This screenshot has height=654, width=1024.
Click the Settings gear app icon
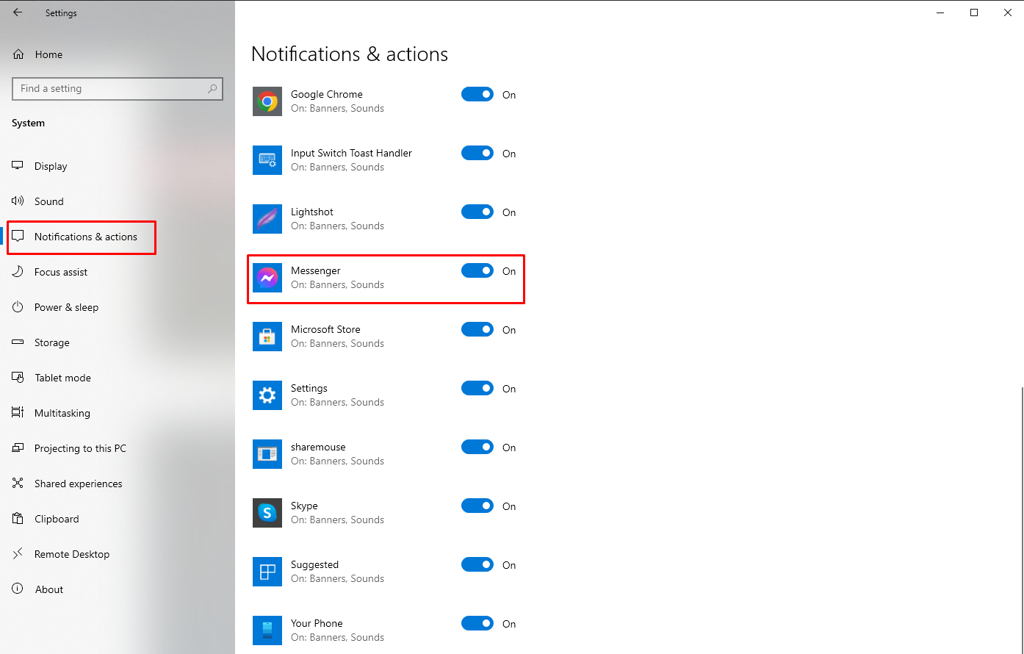coord(267,395)
